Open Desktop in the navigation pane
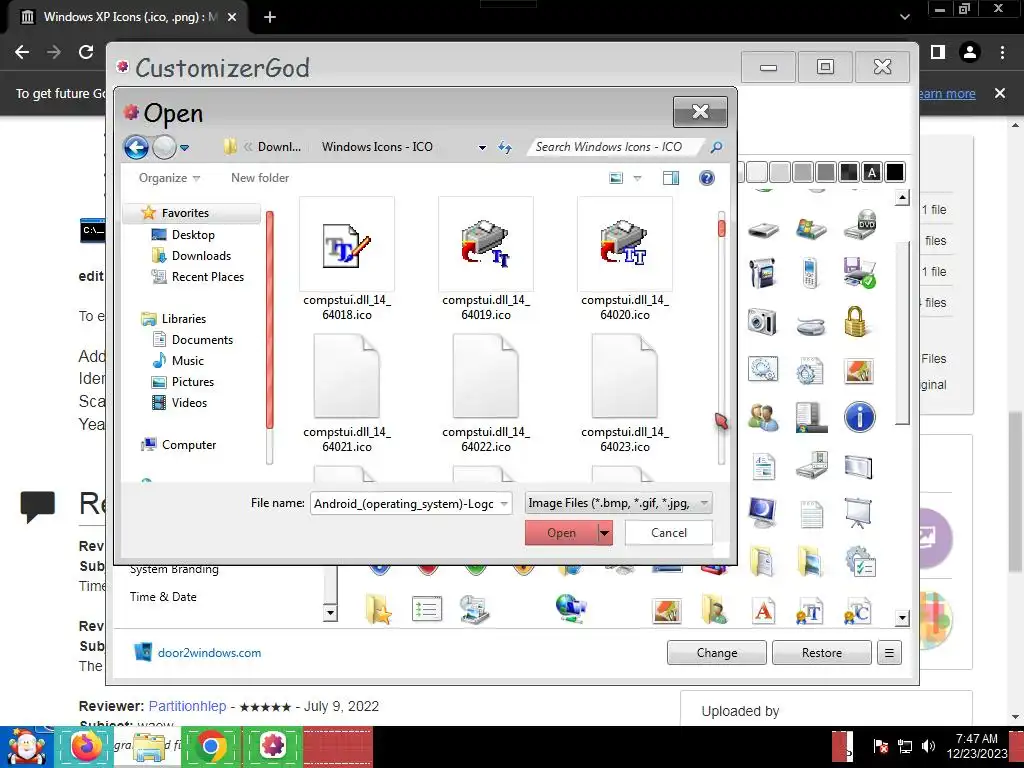Image resolution: width=1024 pixels, height=768 pixels. pyautogui.click(x=193, y=234)
